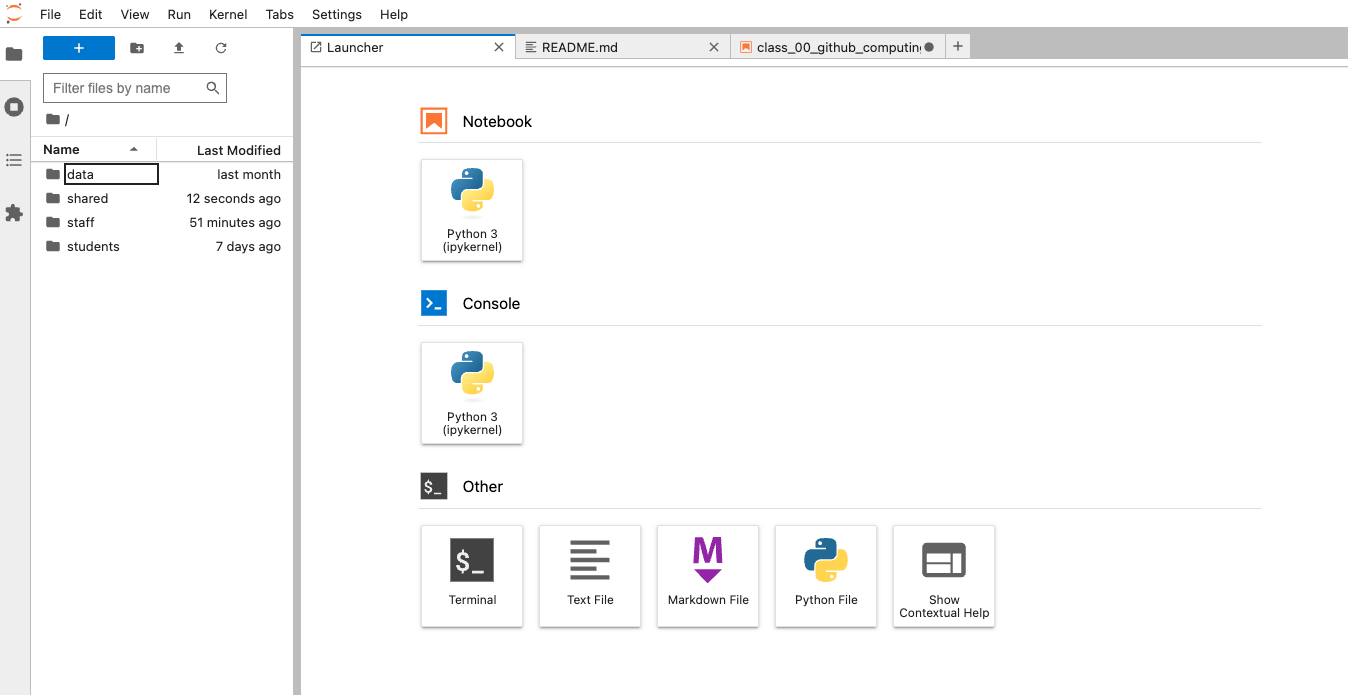Sort files by Last Modified column
Screen dimensions: 1348x695
(238, 150)
